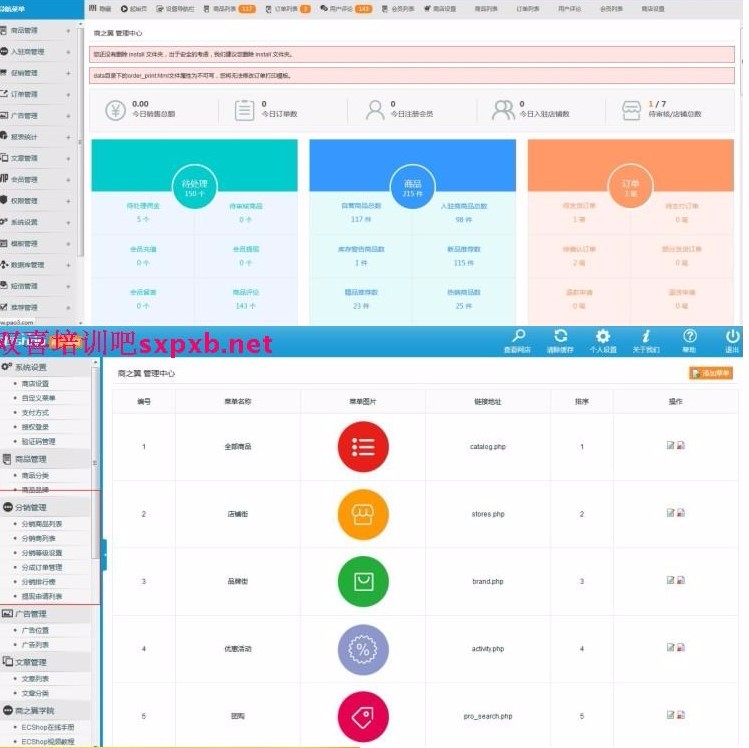Click the 添加菜单 orange button
Image resolution: width=749 pixels, height=748 pixels.
tap(711, 373)
